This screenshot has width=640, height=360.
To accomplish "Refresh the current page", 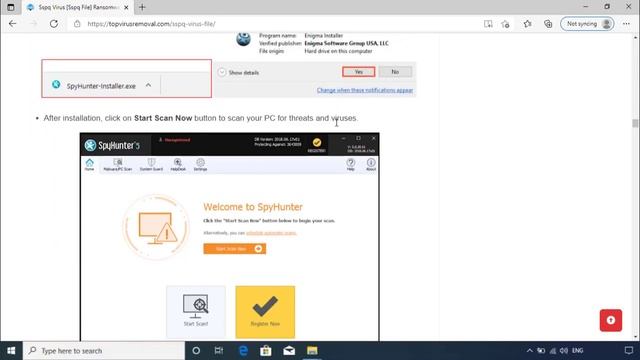I will point(54,24).
